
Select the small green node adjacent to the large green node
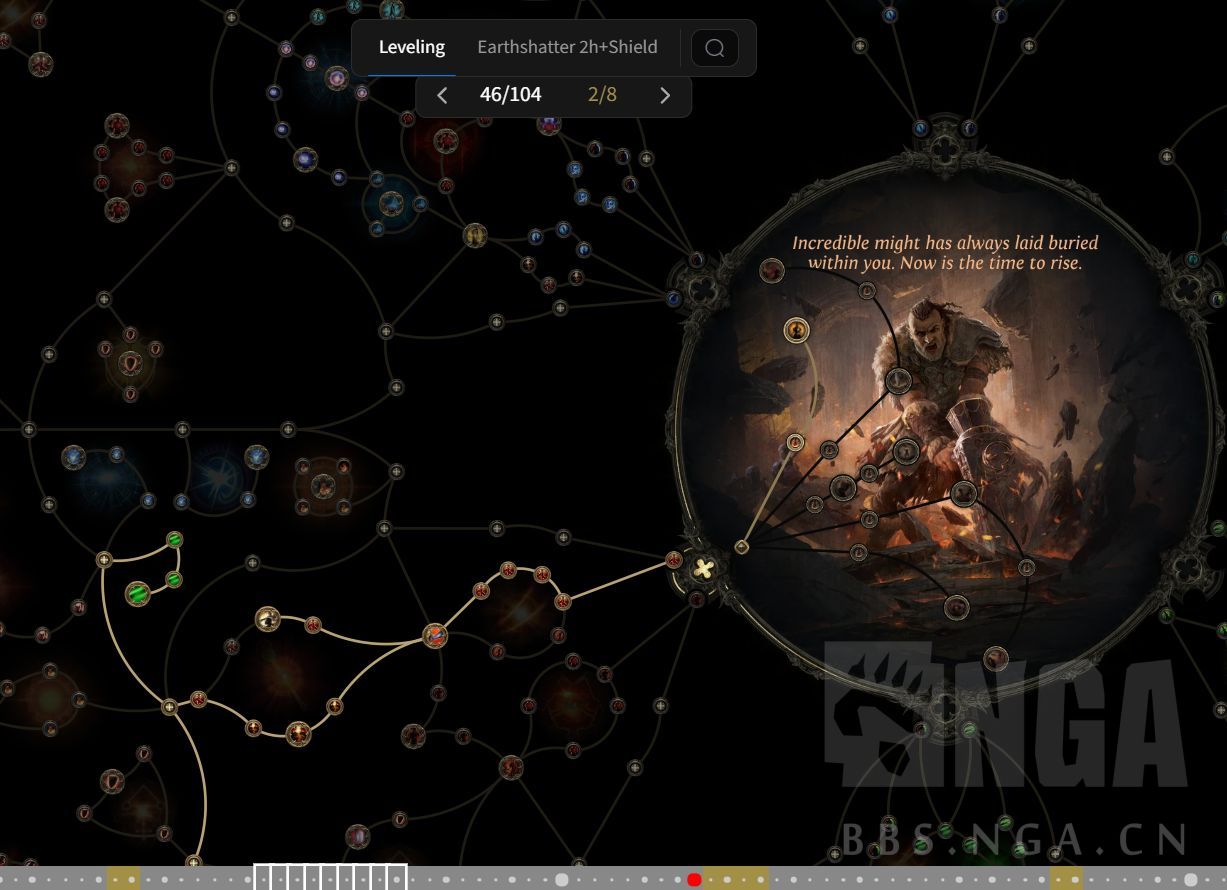pyautogui.click(x=173, y=579)
